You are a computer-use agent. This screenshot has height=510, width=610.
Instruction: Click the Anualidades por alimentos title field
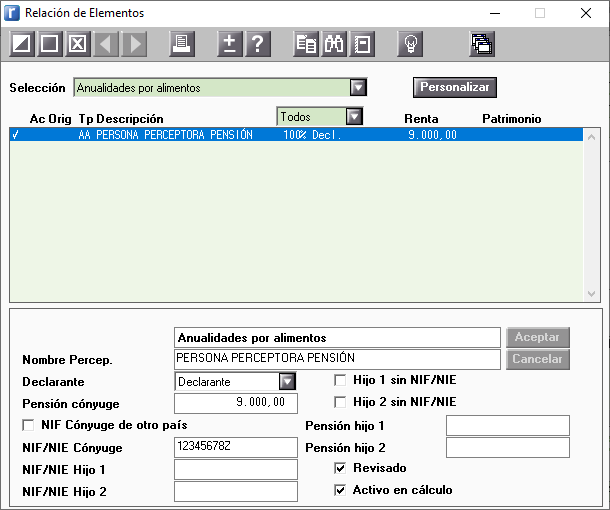point(337,337)
